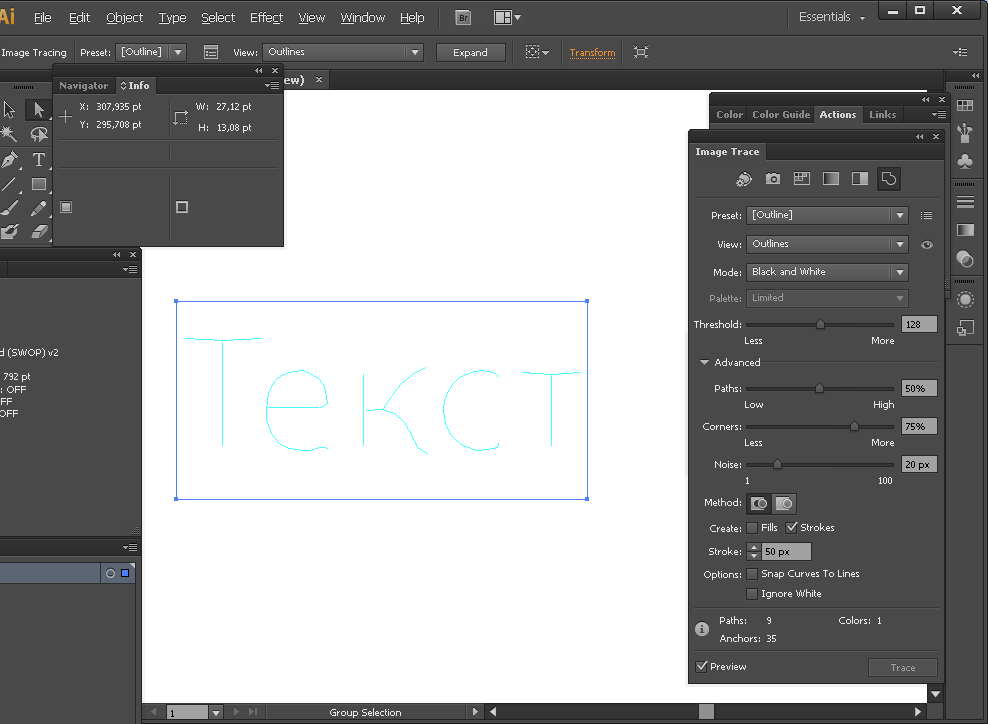Switch to the Navigator tab
This screenshot has height=724, width=988.
pos(83,86)
